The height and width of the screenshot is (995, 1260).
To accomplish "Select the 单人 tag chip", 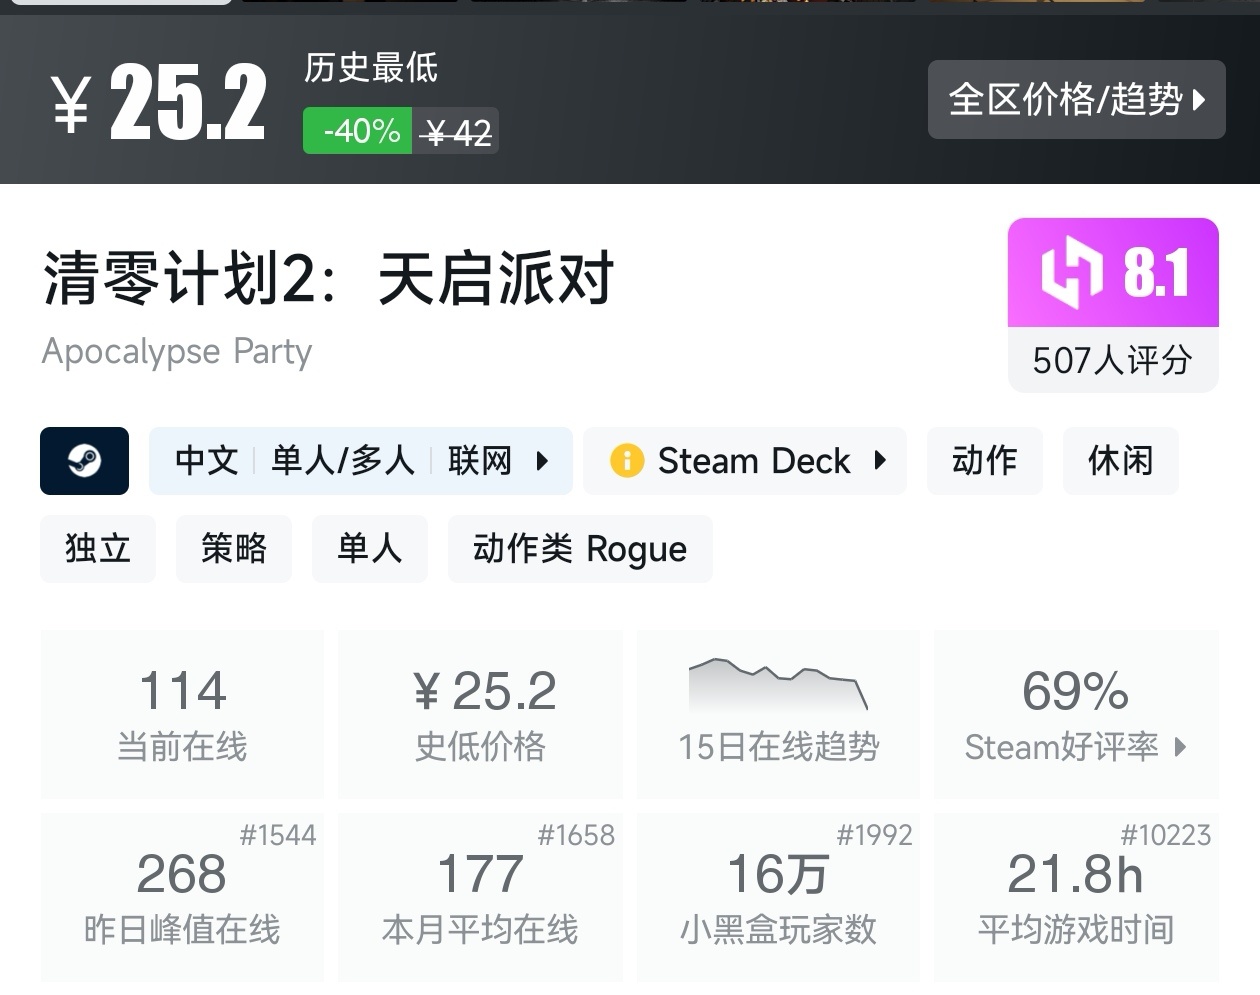I will tap(370, 549).
